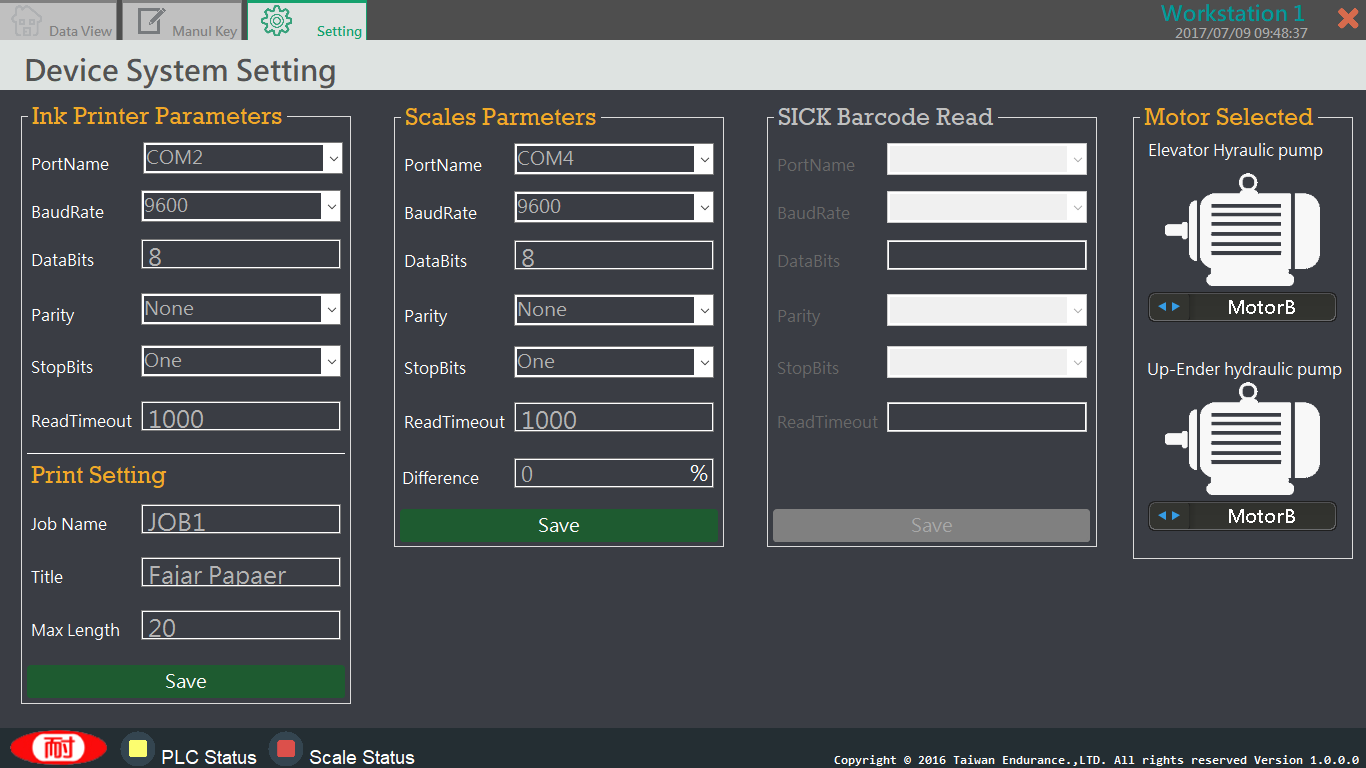
Task: Select the Setting tab
Action: pyautogui.click(x=308, y=21)
